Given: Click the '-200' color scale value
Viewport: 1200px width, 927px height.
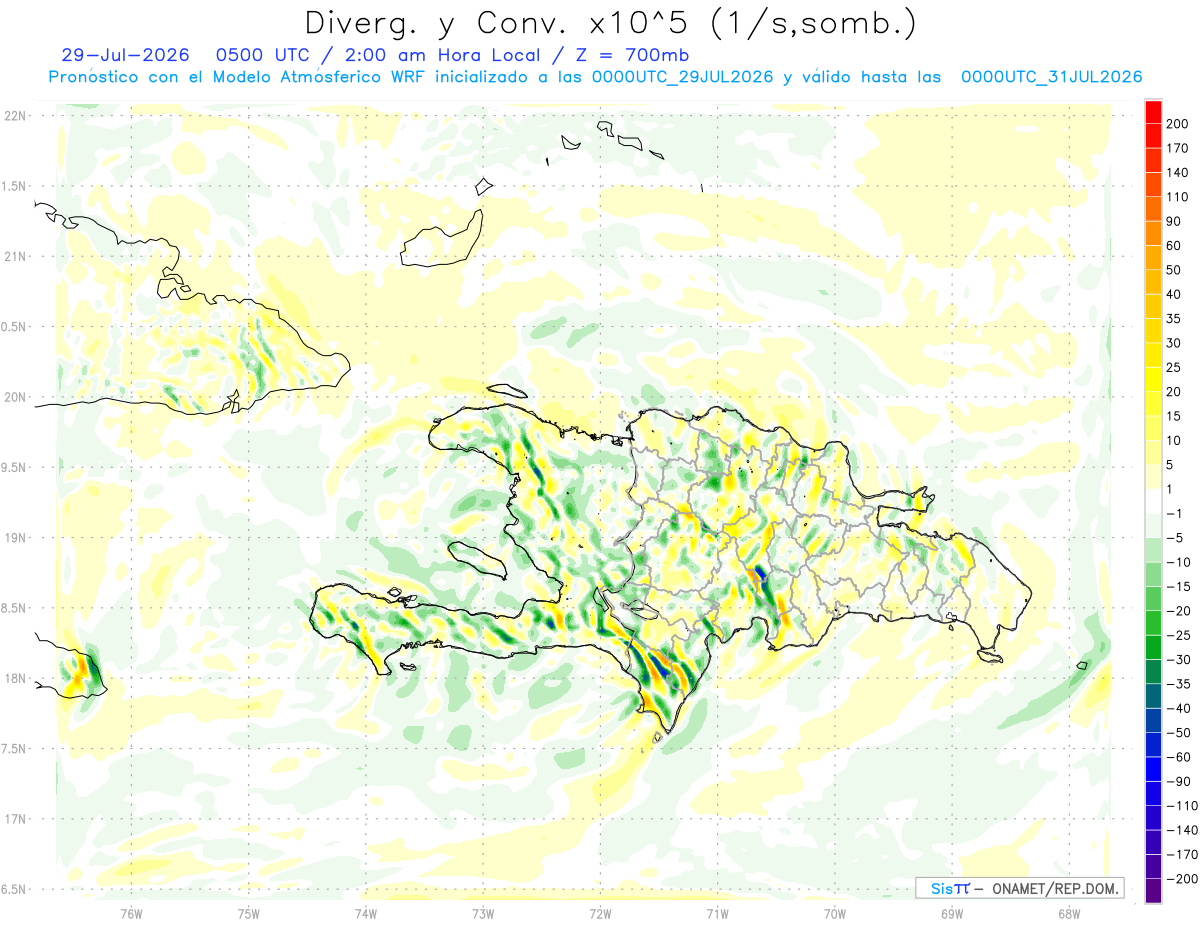Looking at the screenshot, I should click(1183, 879).
